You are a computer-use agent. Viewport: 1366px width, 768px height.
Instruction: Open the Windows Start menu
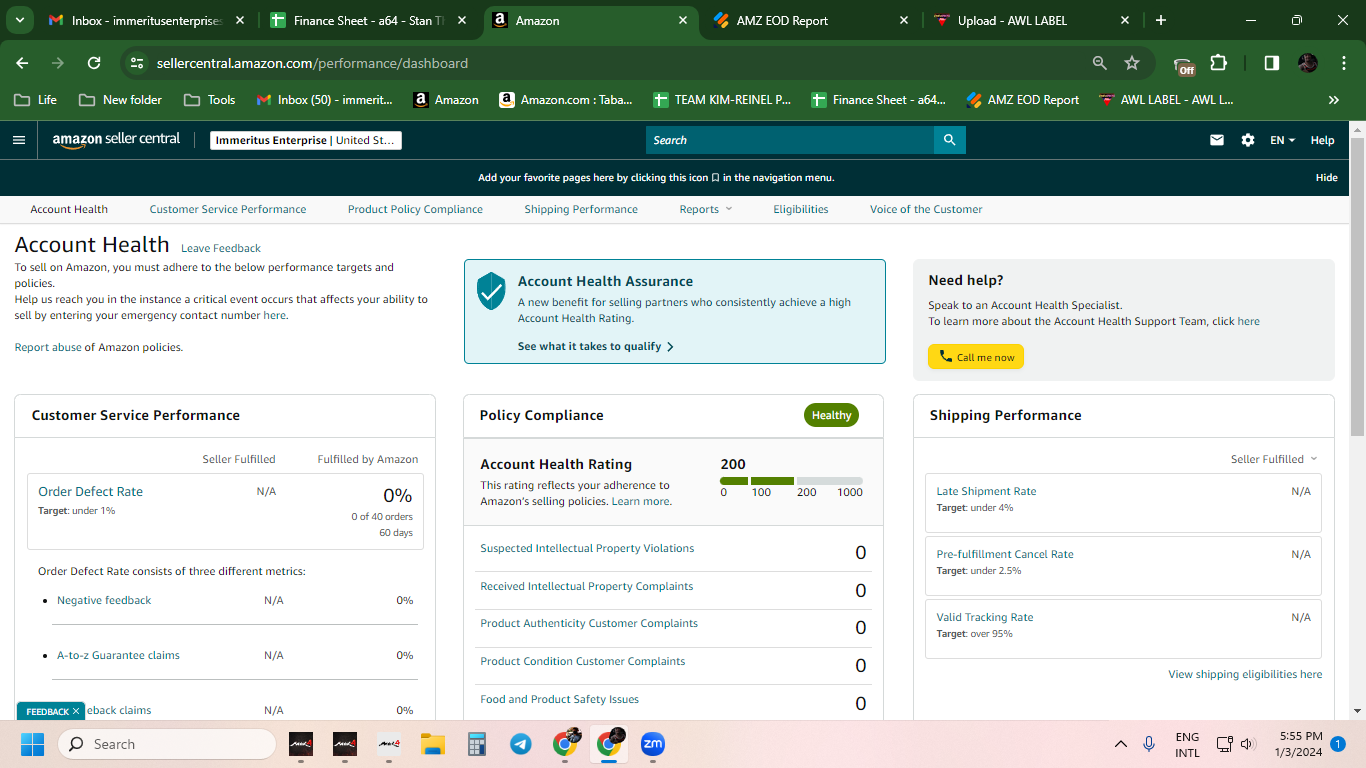tap(33, 744)
